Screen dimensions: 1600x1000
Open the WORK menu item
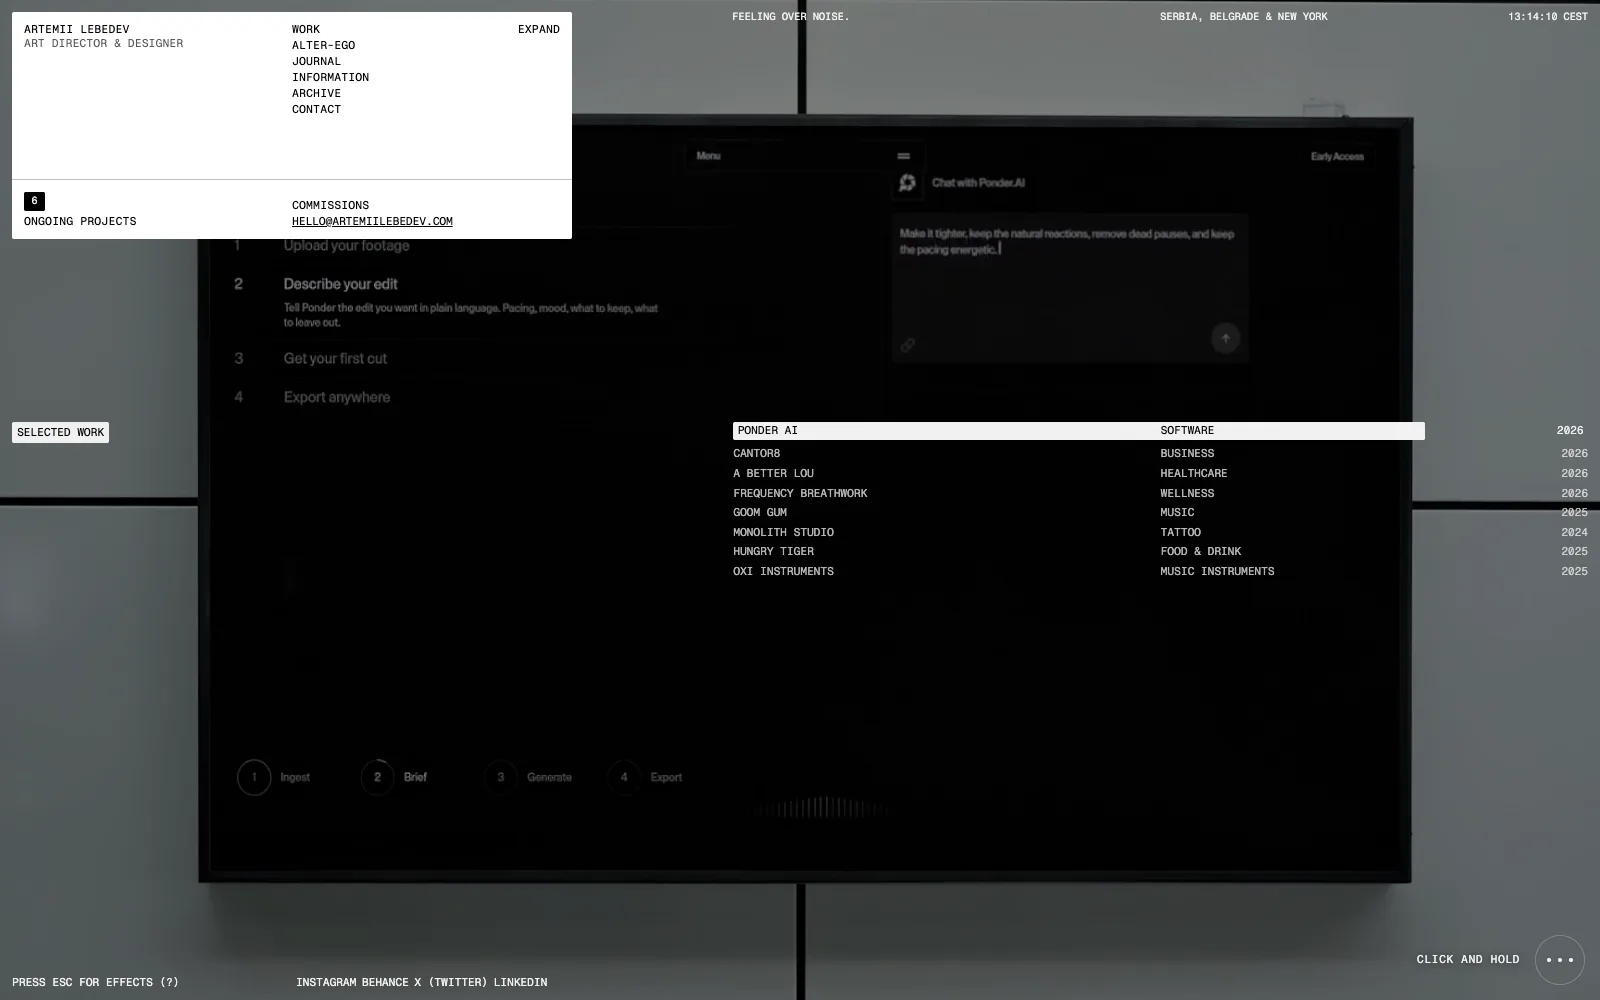[x=306, y=29]
